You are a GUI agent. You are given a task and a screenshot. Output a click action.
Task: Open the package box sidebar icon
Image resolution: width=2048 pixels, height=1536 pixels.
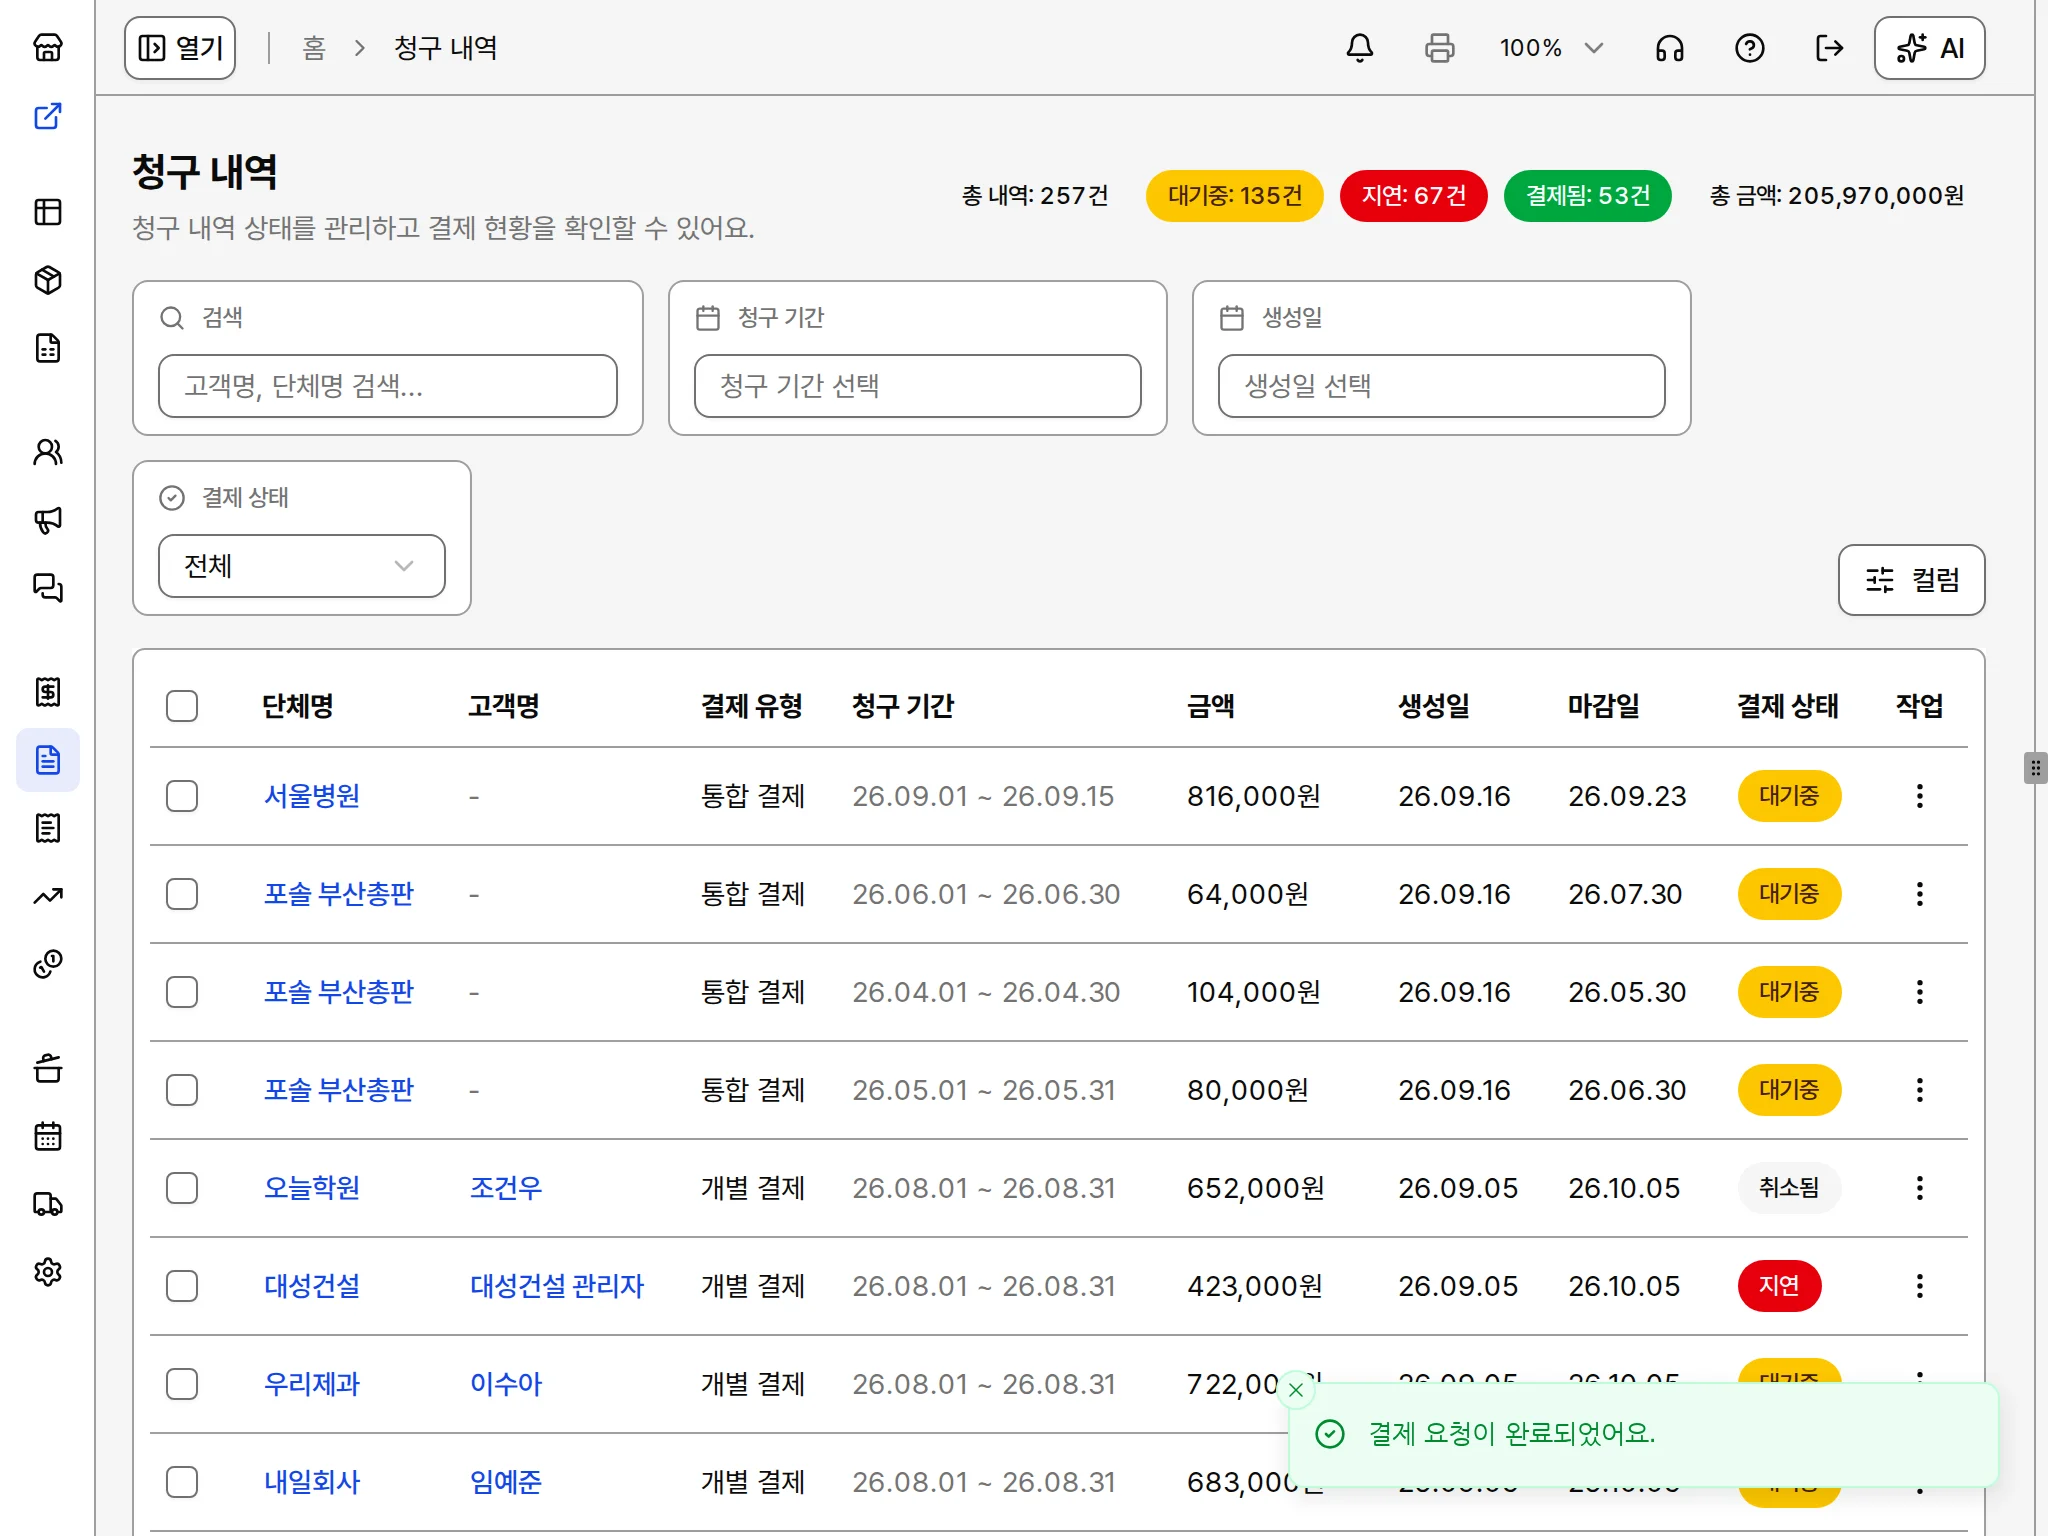click(x=48, y=280)
